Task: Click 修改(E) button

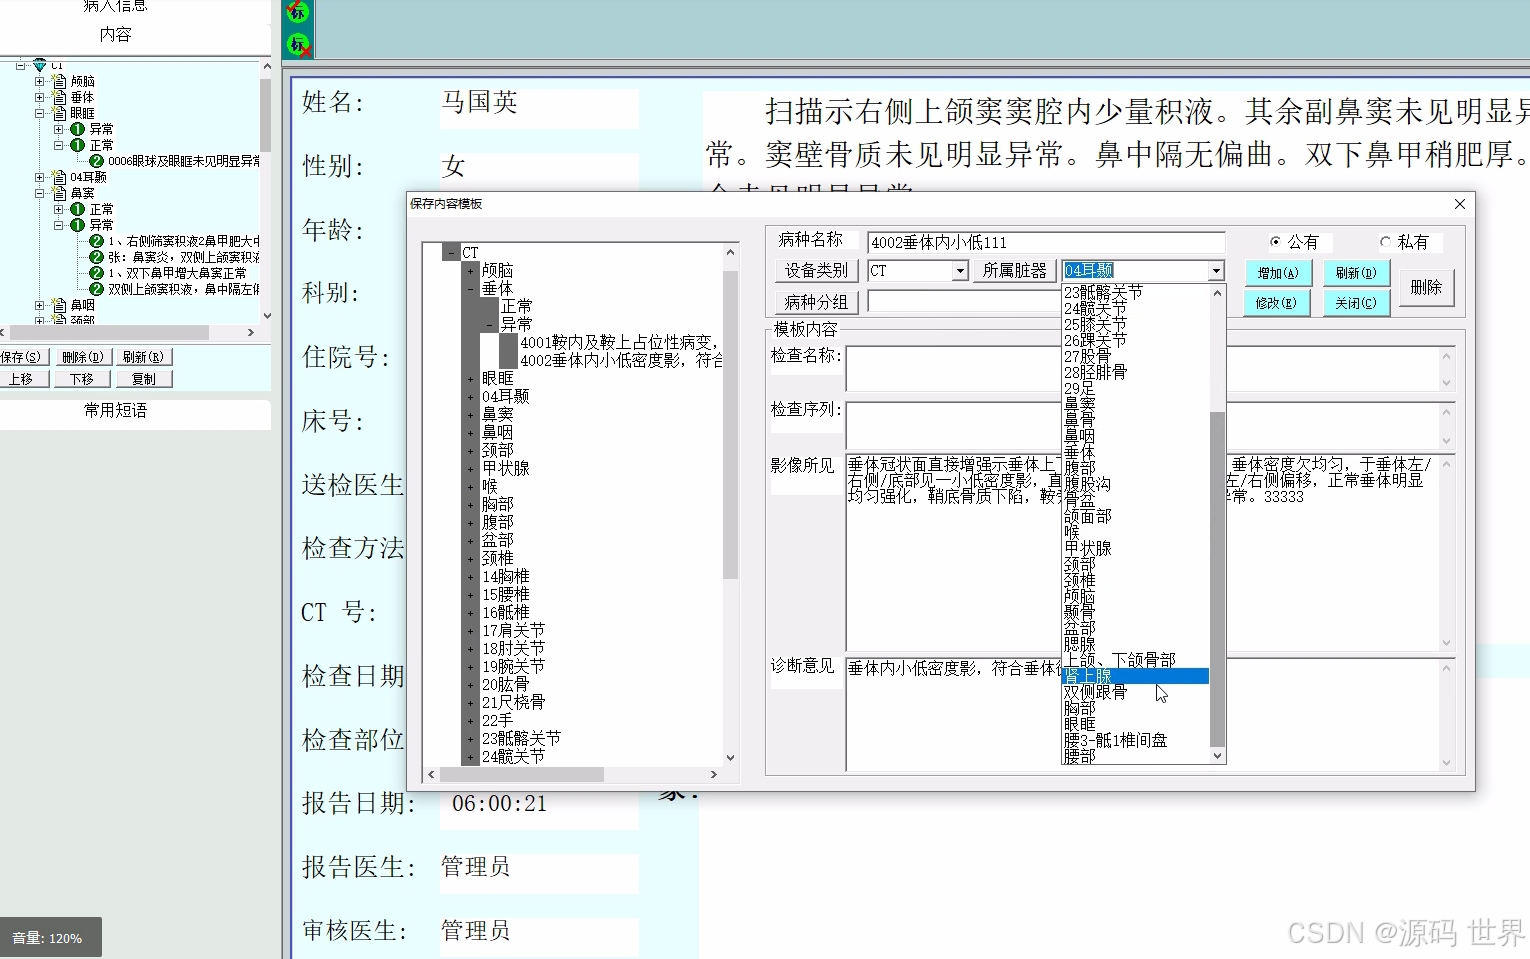Action: pos(1277,303)
